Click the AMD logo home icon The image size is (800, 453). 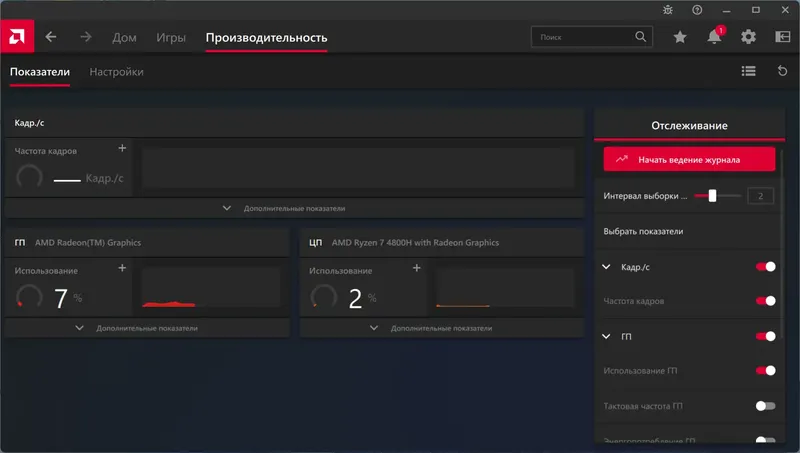coord(17,37)
